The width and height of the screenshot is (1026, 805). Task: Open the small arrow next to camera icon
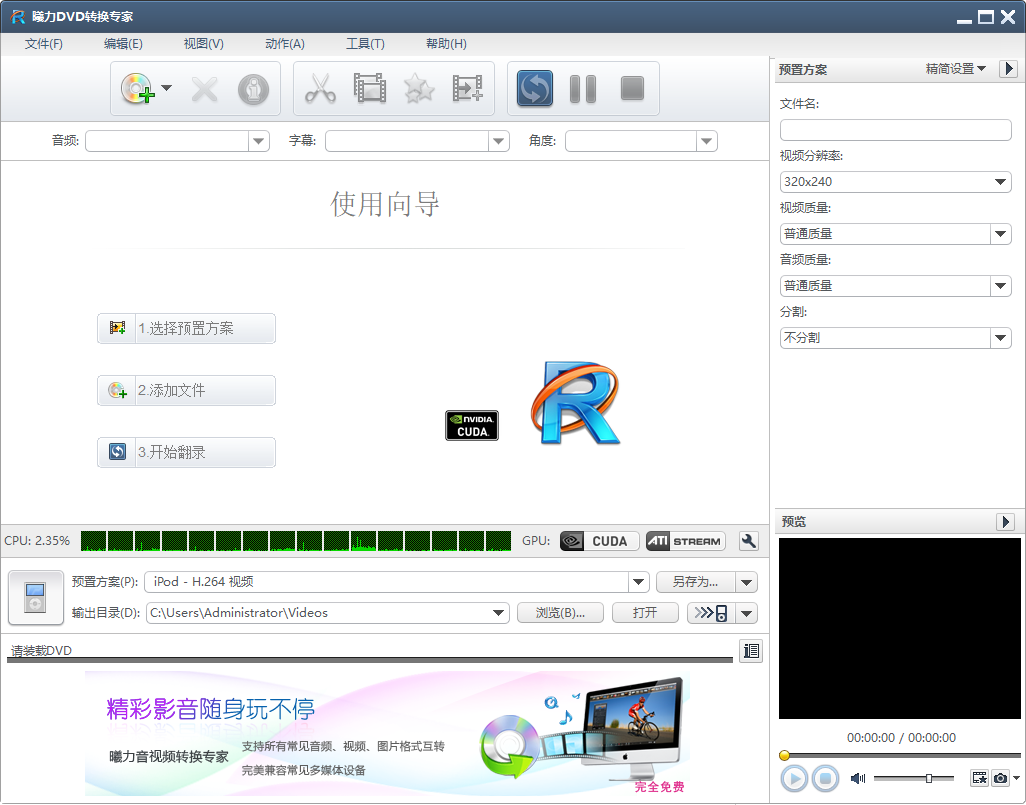[1016, 778]
